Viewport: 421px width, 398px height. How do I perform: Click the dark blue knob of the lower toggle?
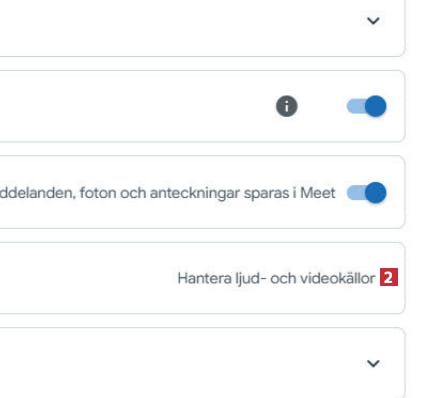tap(376, 193)
